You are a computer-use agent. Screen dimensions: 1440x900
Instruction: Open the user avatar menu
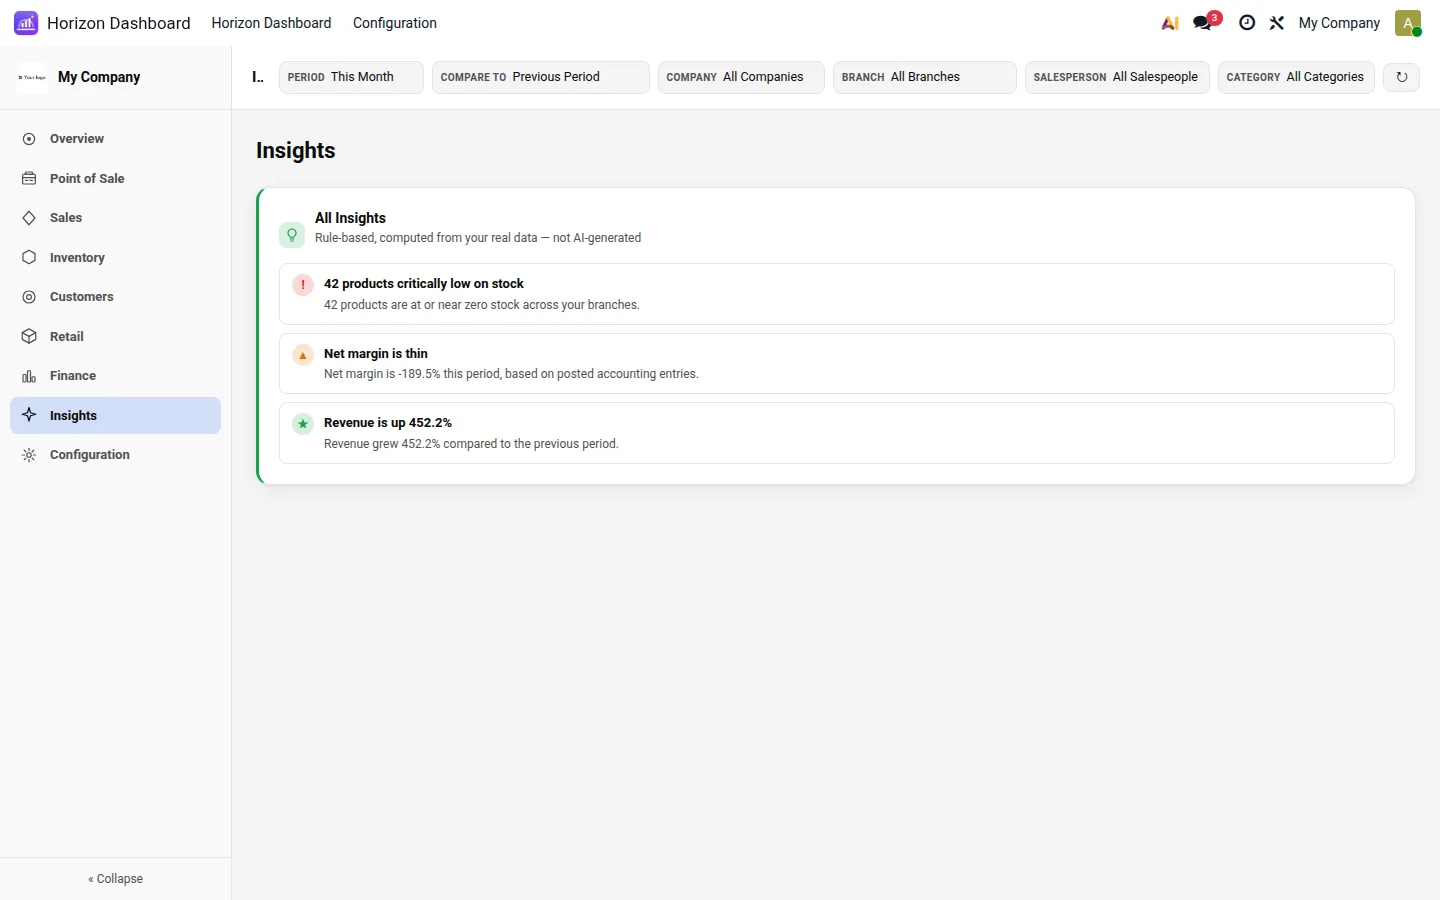click(1408, 23)
